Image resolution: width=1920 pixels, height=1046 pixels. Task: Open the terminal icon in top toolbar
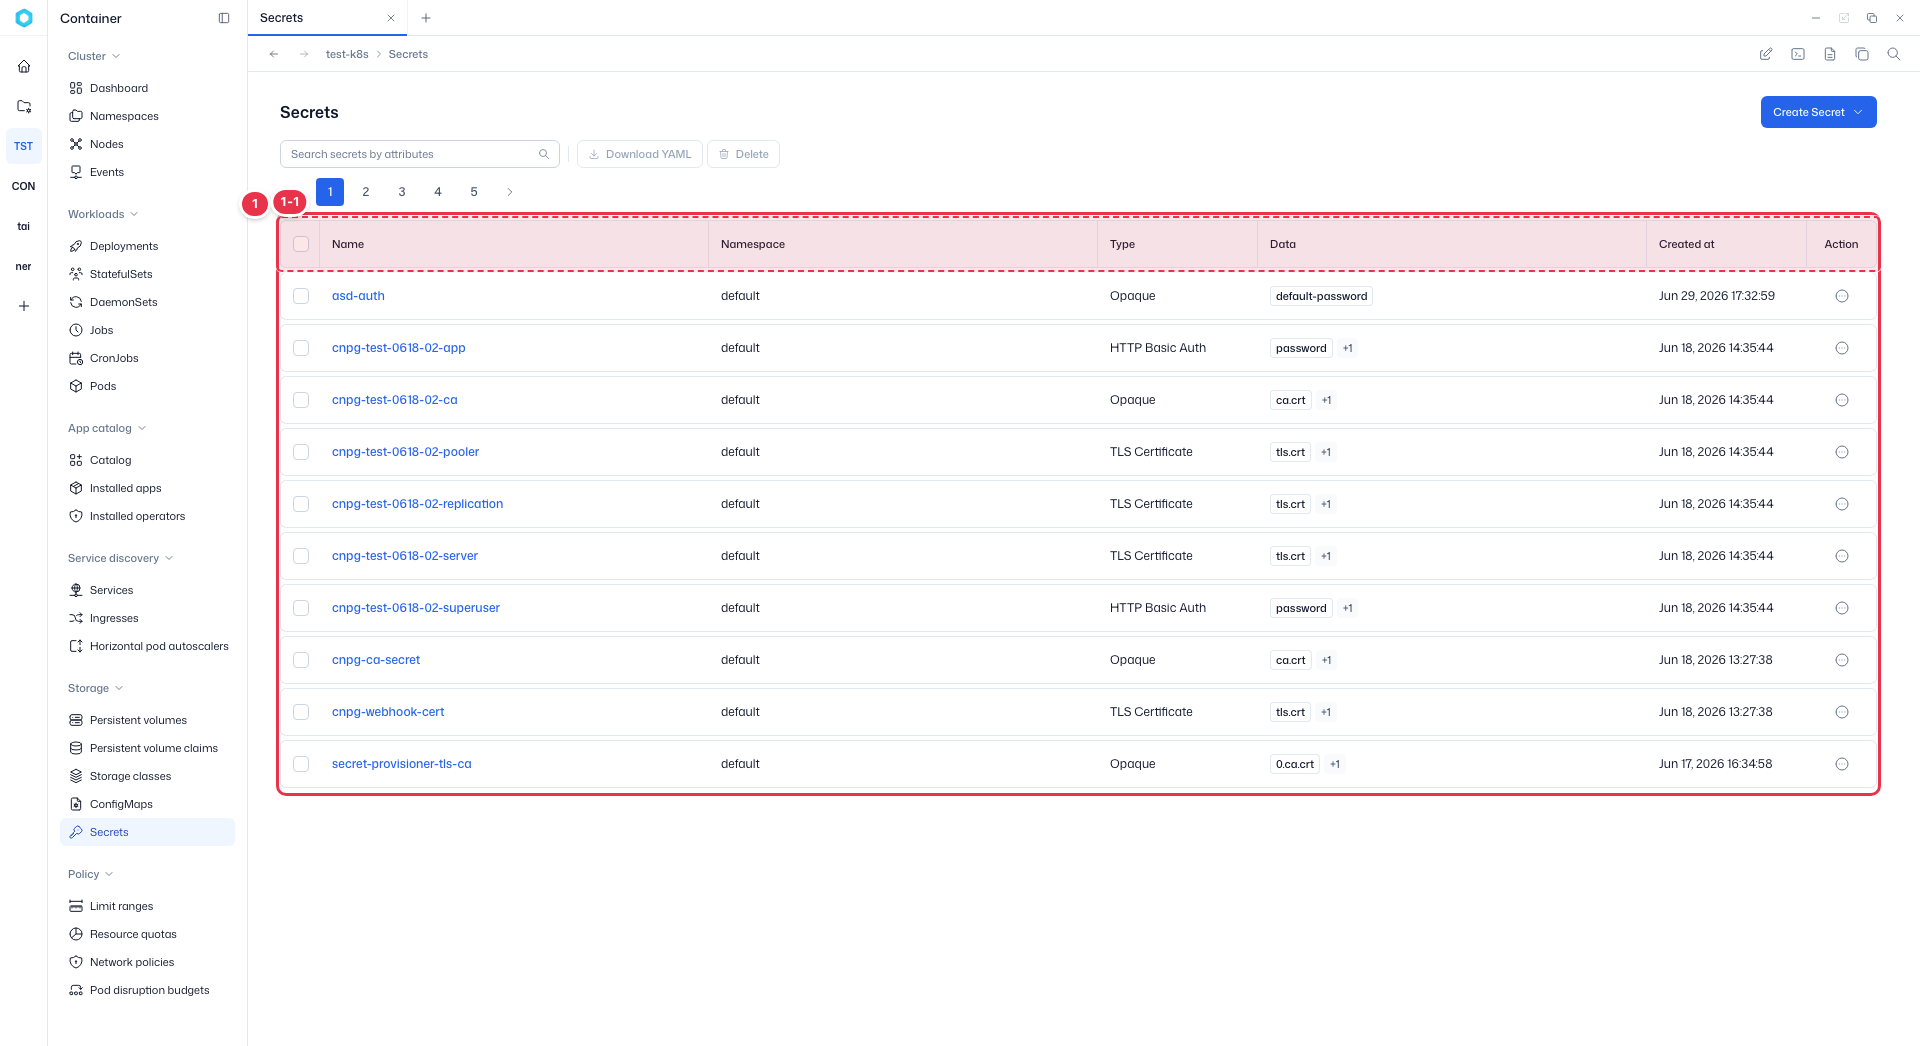(x=1798, y=54)
